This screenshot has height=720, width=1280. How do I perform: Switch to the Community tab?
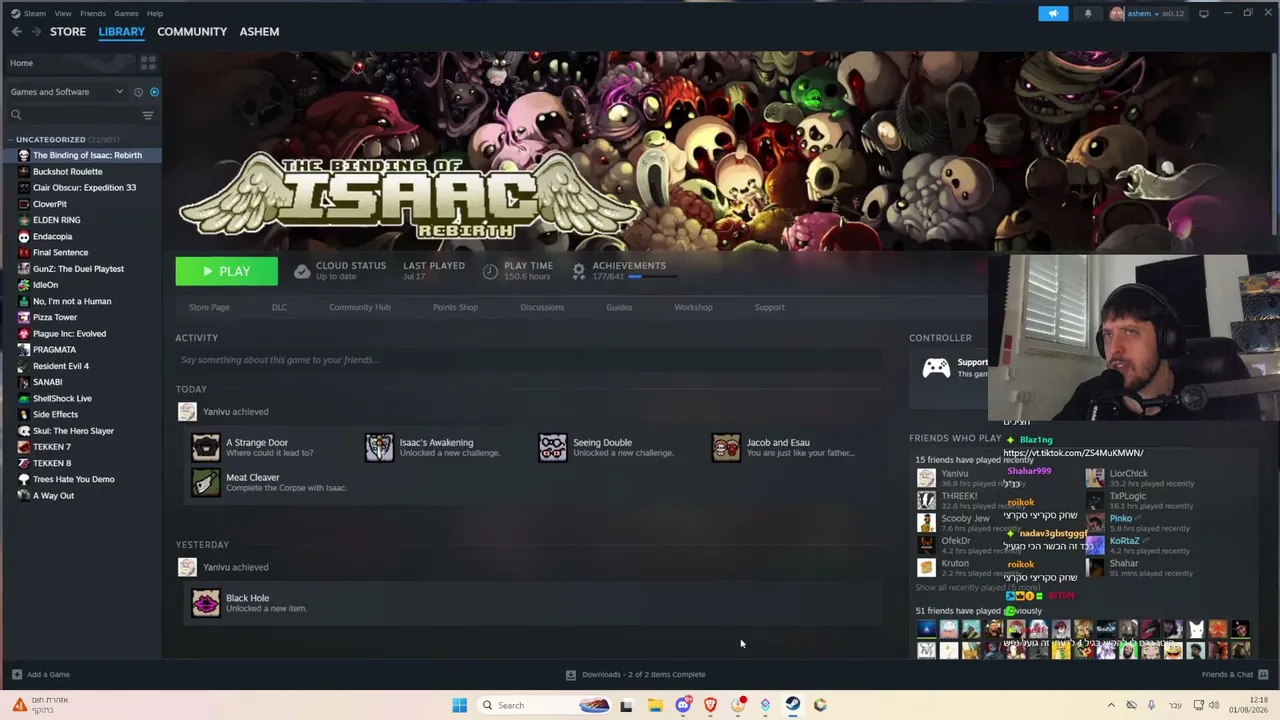coord(192,32)
